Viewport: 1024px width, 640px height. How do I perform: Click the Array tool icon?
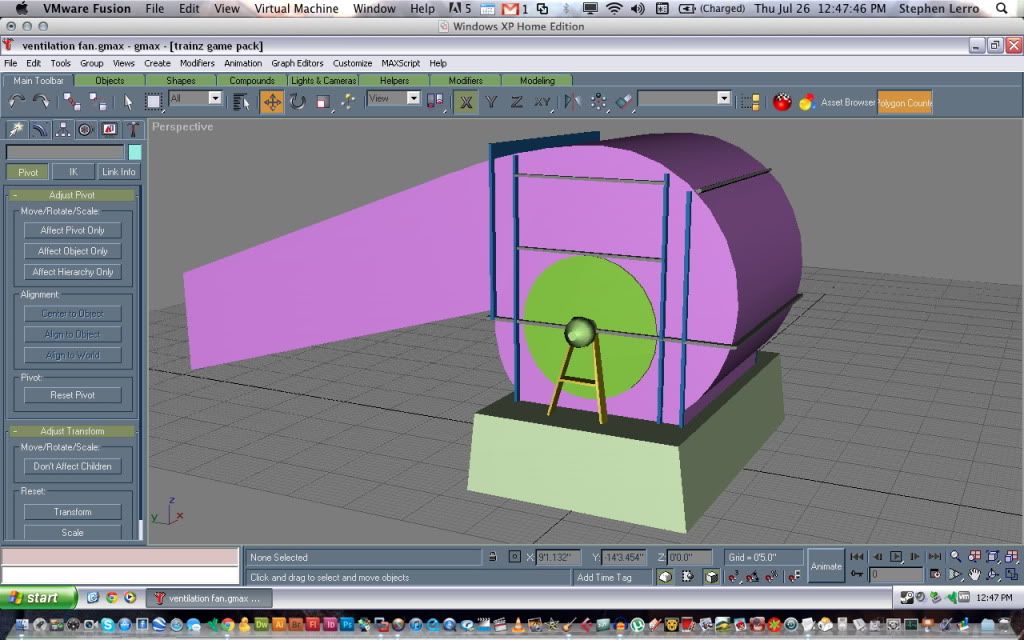tap(598, 102)
